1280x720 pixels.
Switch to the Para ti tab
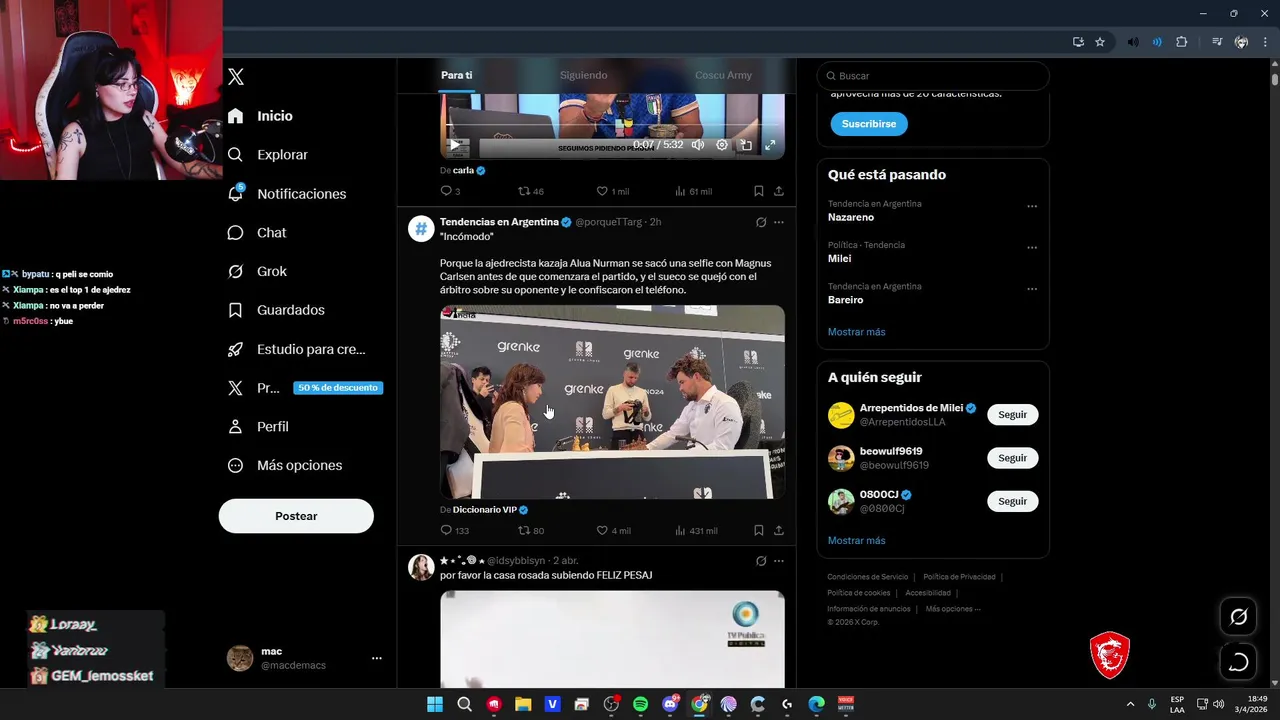pos(456,75)
